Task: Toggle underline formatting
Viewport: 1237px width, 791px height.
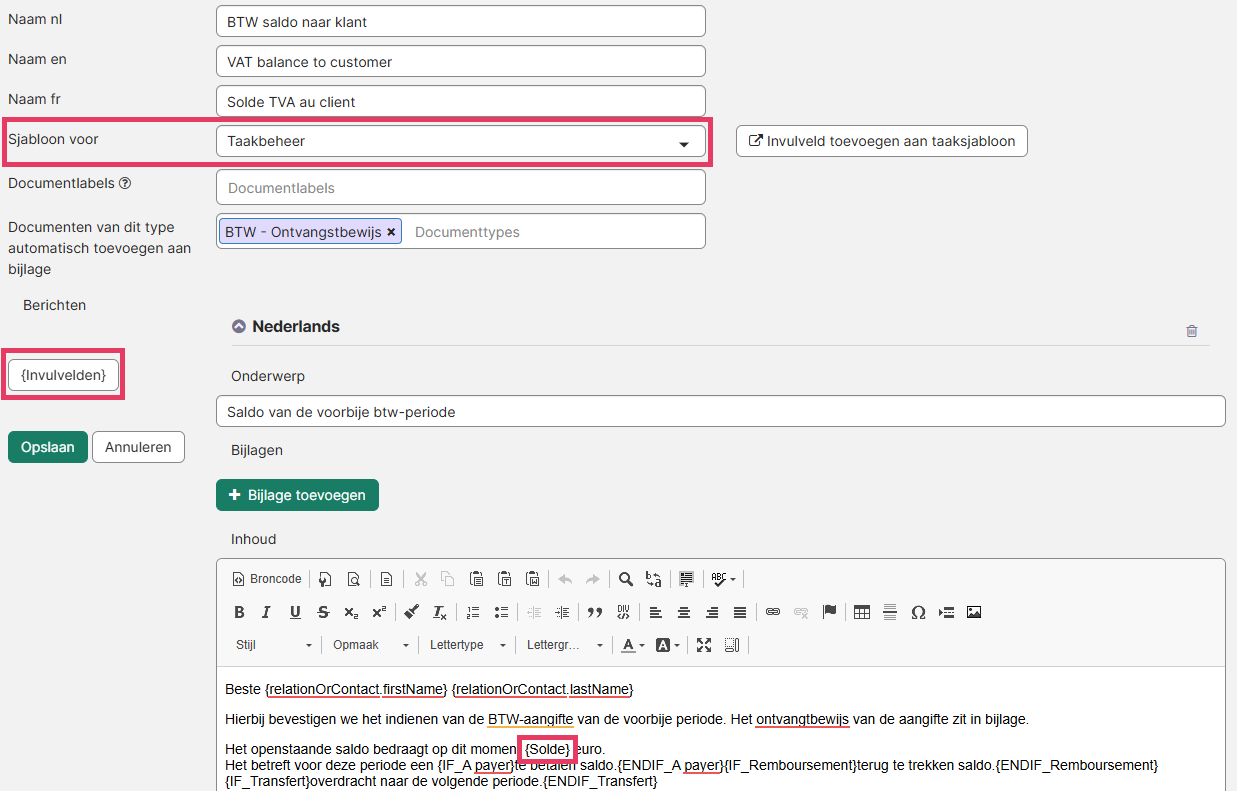Action: pyautogui.click(x=295, y=612)
